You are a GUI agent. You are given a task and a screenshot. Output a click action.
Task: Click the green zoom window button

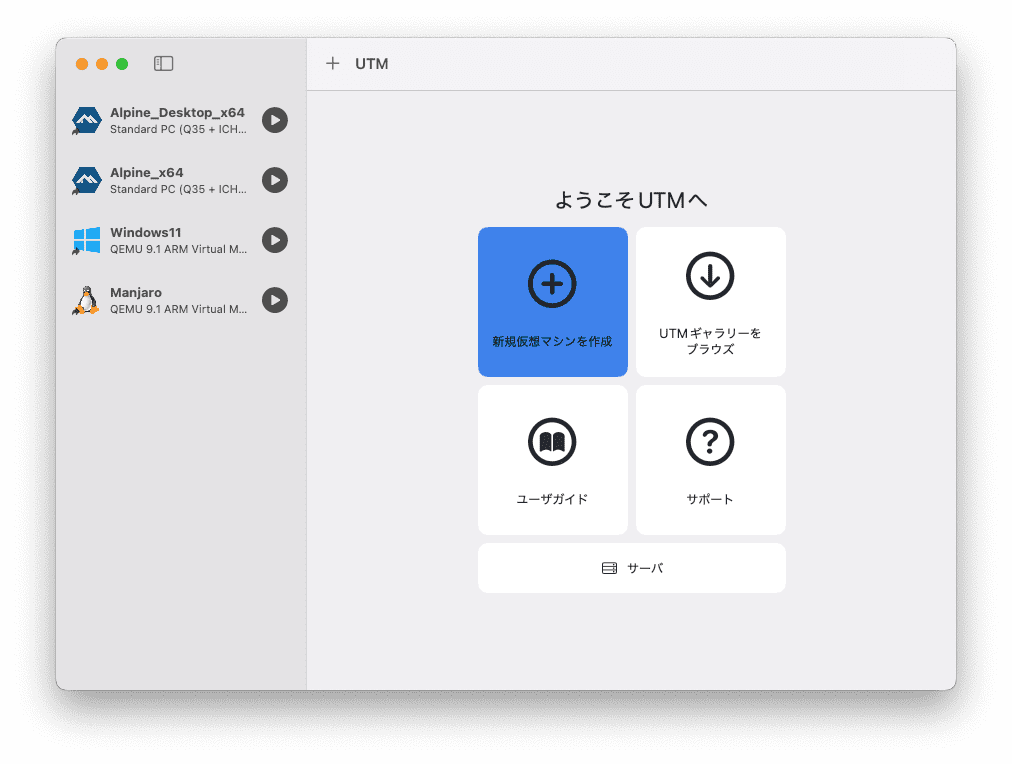tap(122, 64)
